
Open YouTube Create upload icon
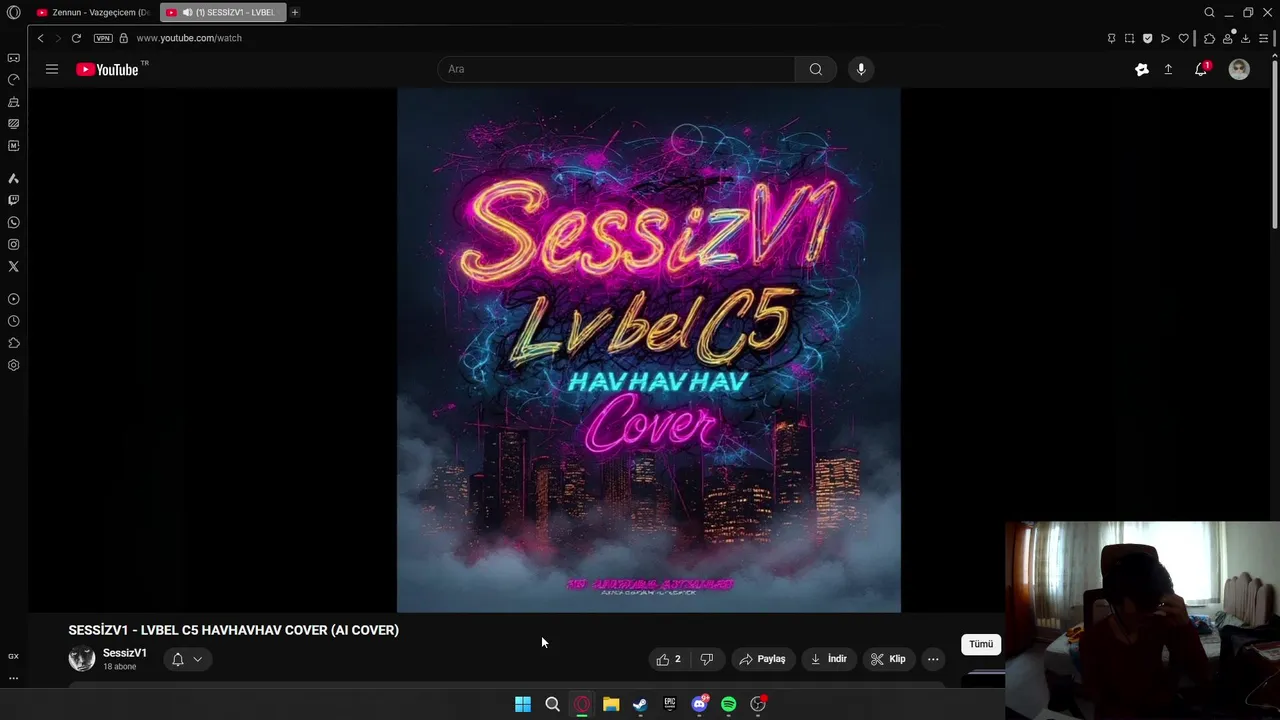pyautogui.click(x=1168, y=69)
